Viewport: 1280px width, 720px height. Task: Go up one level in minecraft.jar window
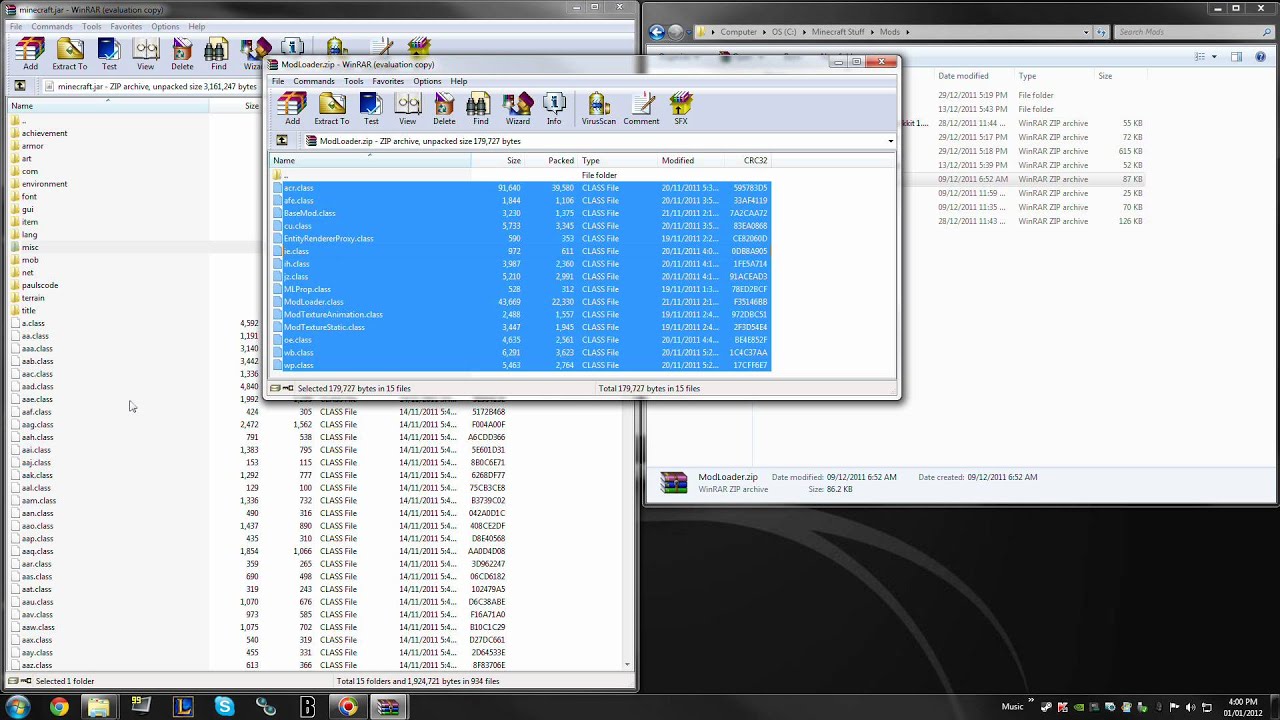point(20,86)
